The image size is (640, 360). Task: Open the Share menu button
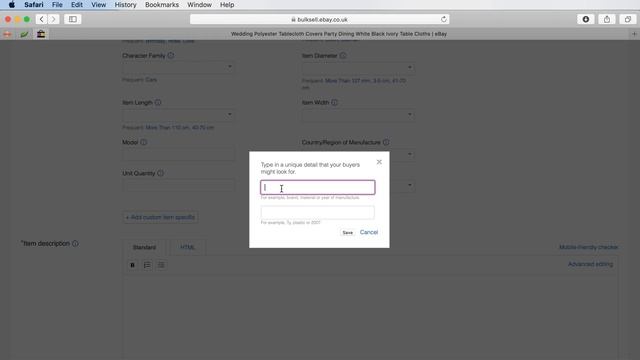(607, 19)
